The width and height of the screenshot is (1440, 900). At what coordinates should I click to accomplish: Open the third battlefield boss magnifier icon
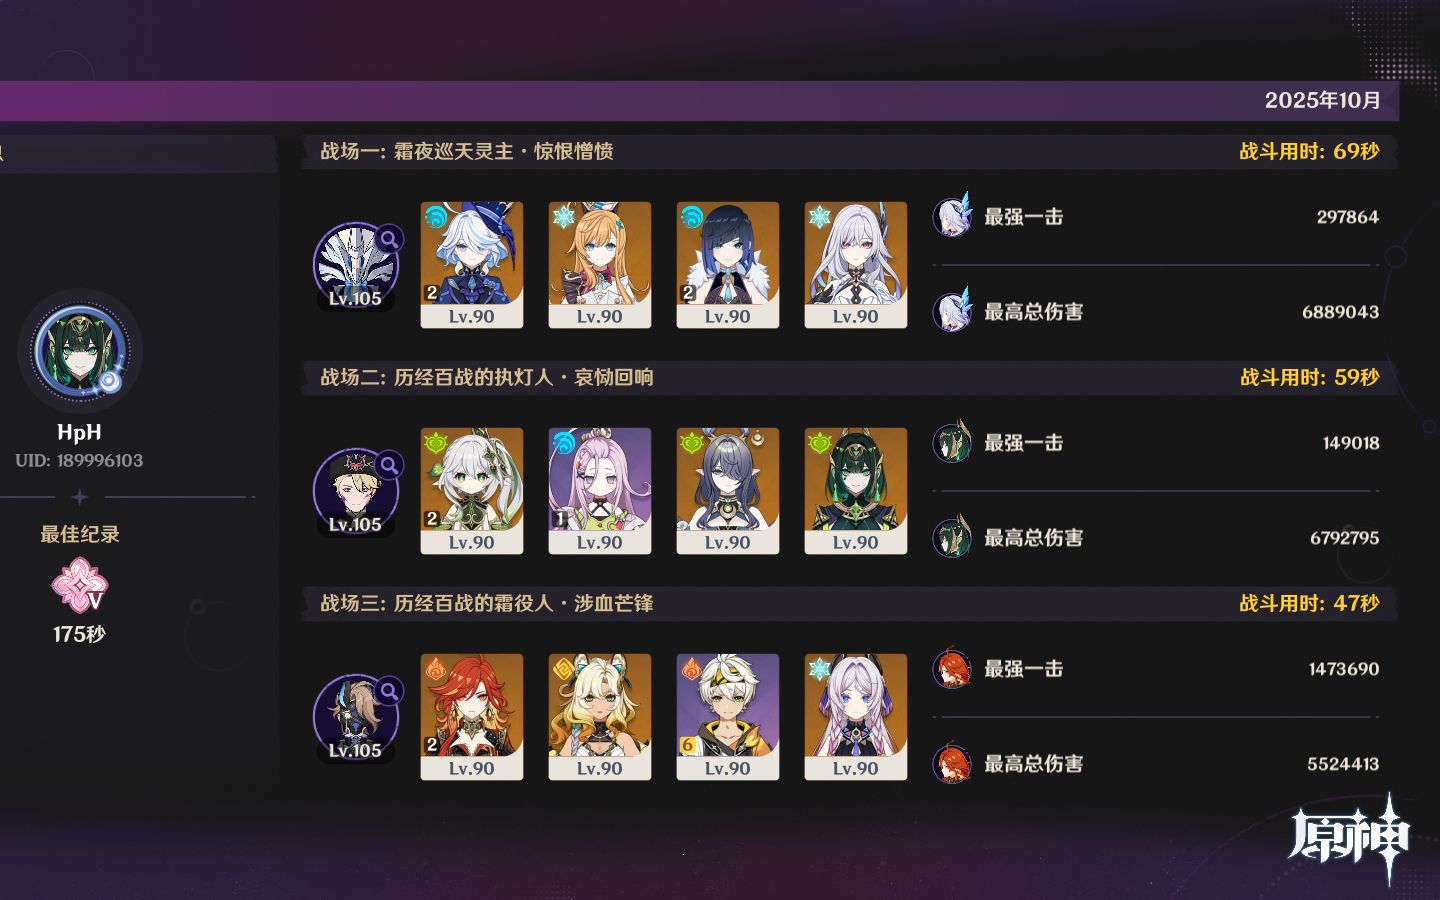coord(389,691)
